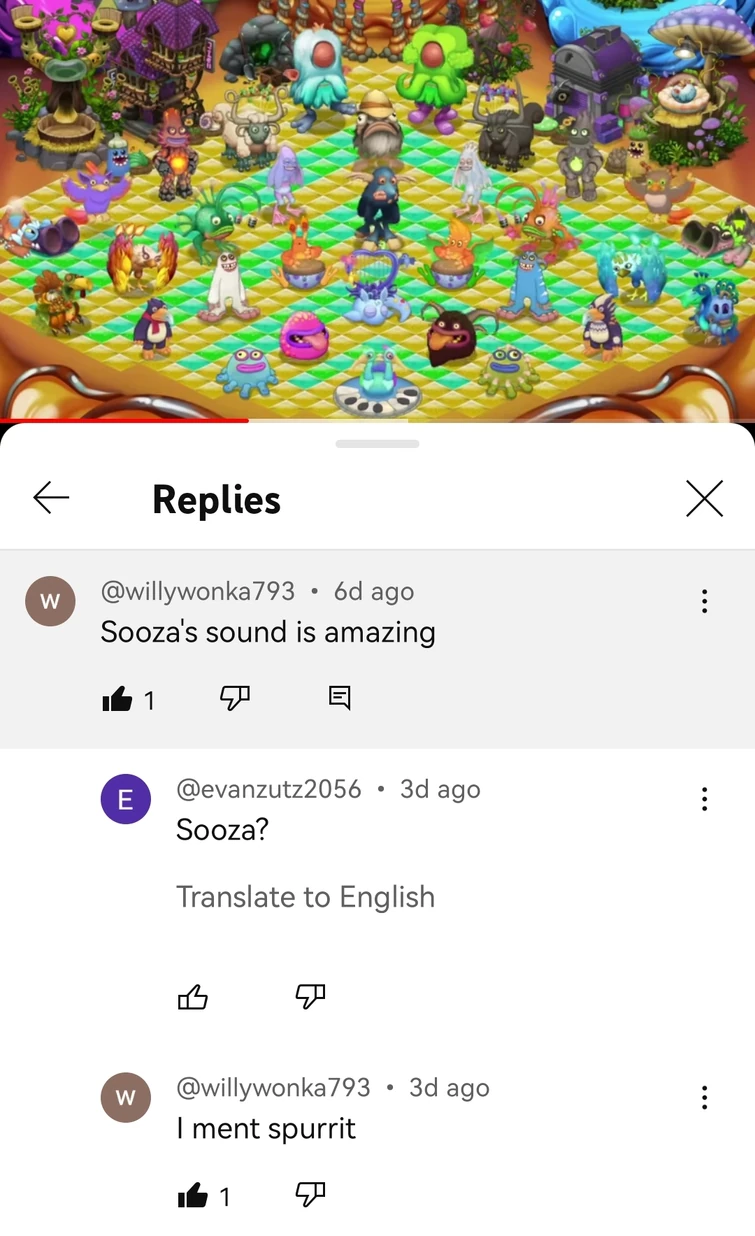Image resolution: width=755 pixels, height=1236 pixels.
Task: Tap the sheet drag handle above Replies
Action: (377, 444)
